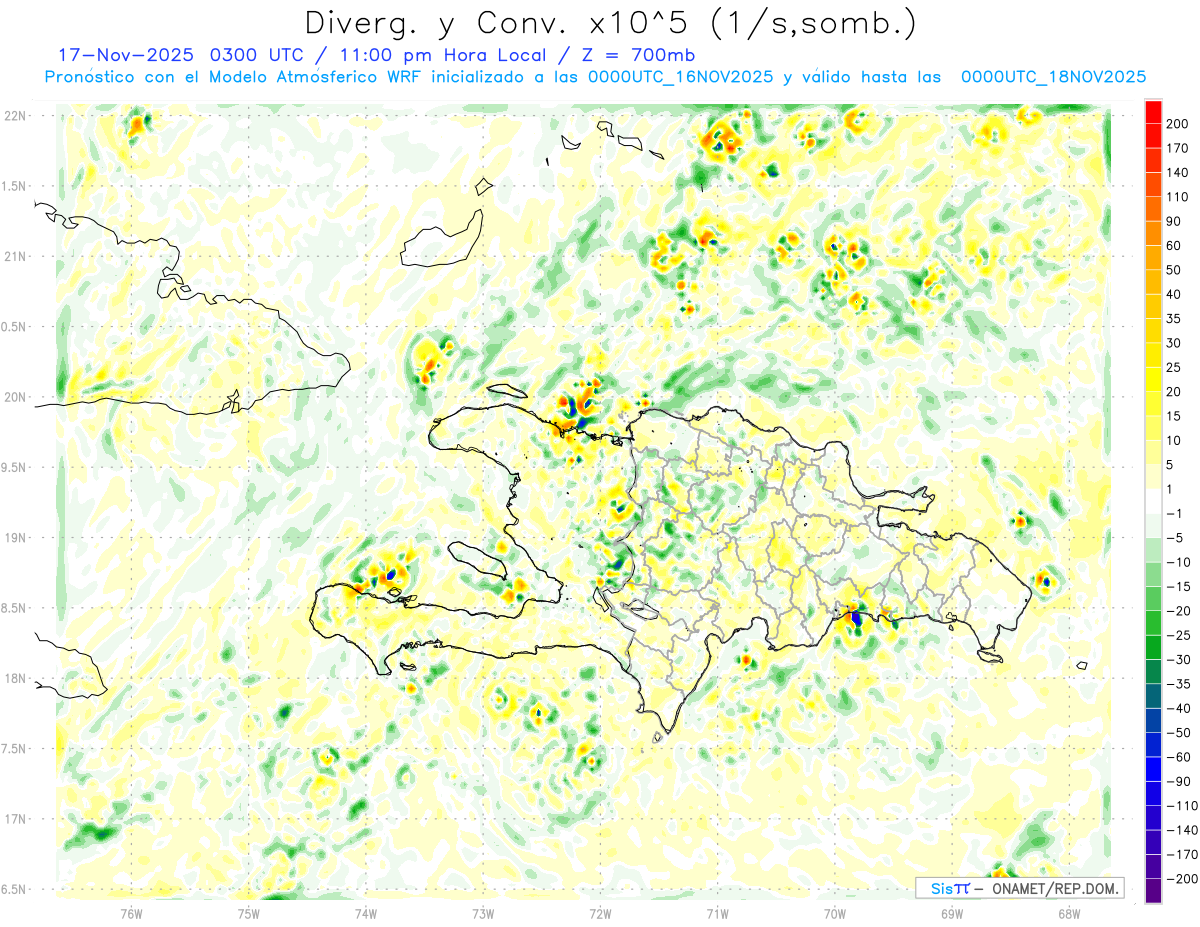Click the 68W longitude label
1200x927 pixels.
pyautogui.click(x=1069, y=913)
